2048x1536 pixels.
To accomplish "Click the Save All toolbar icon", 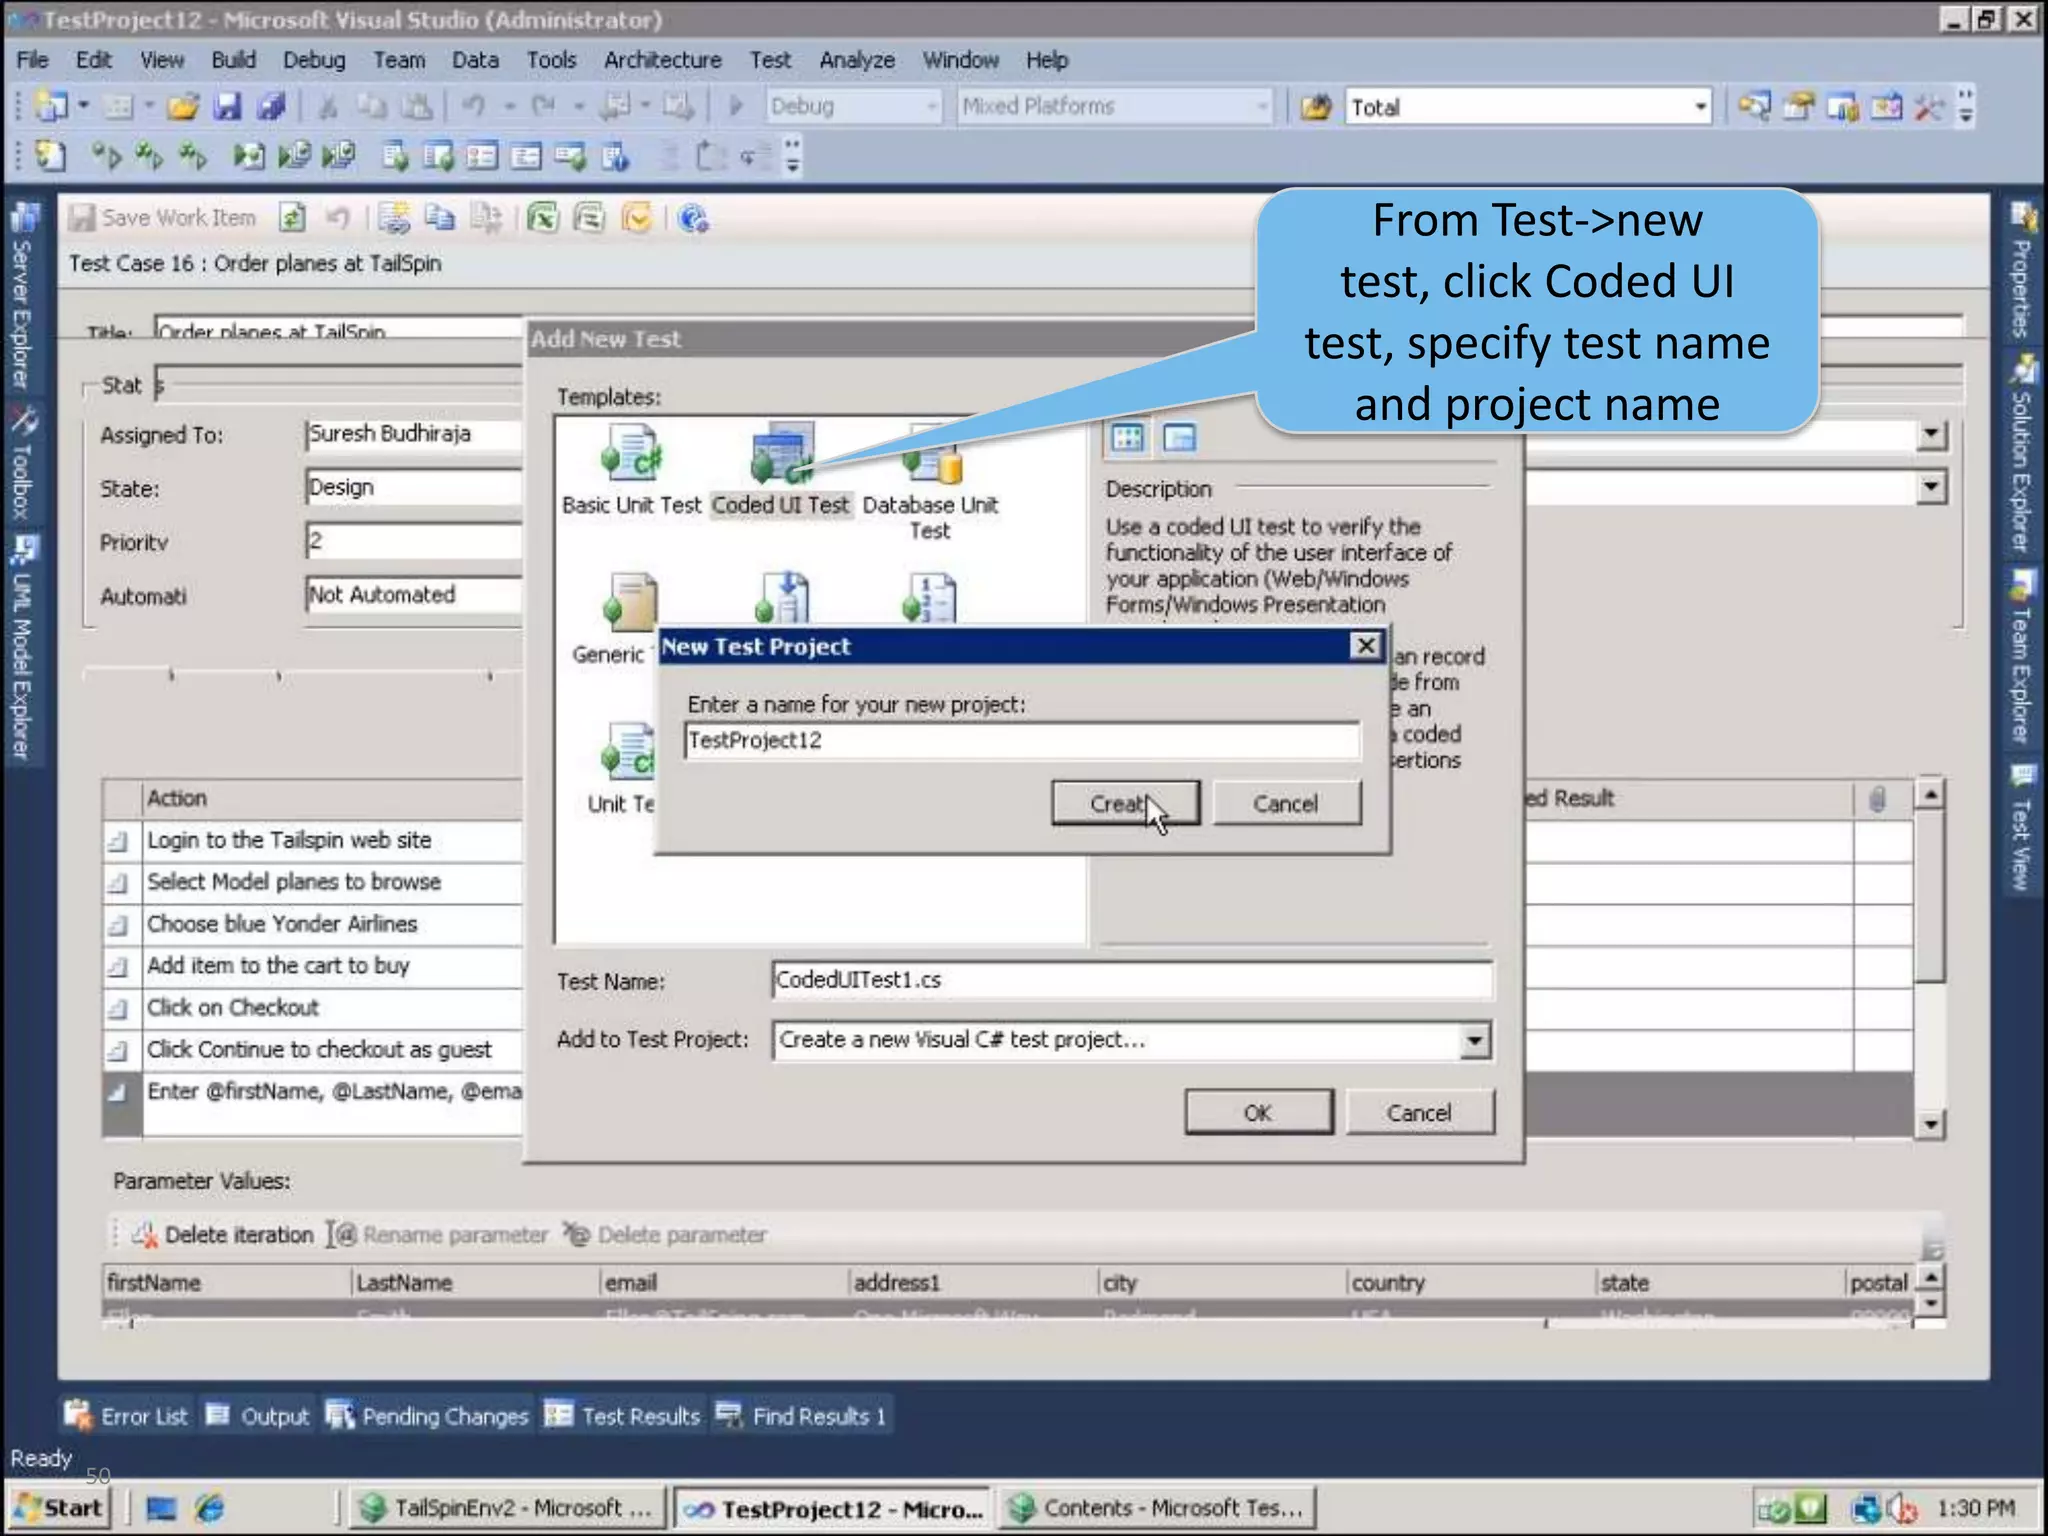I will [272, 106].
